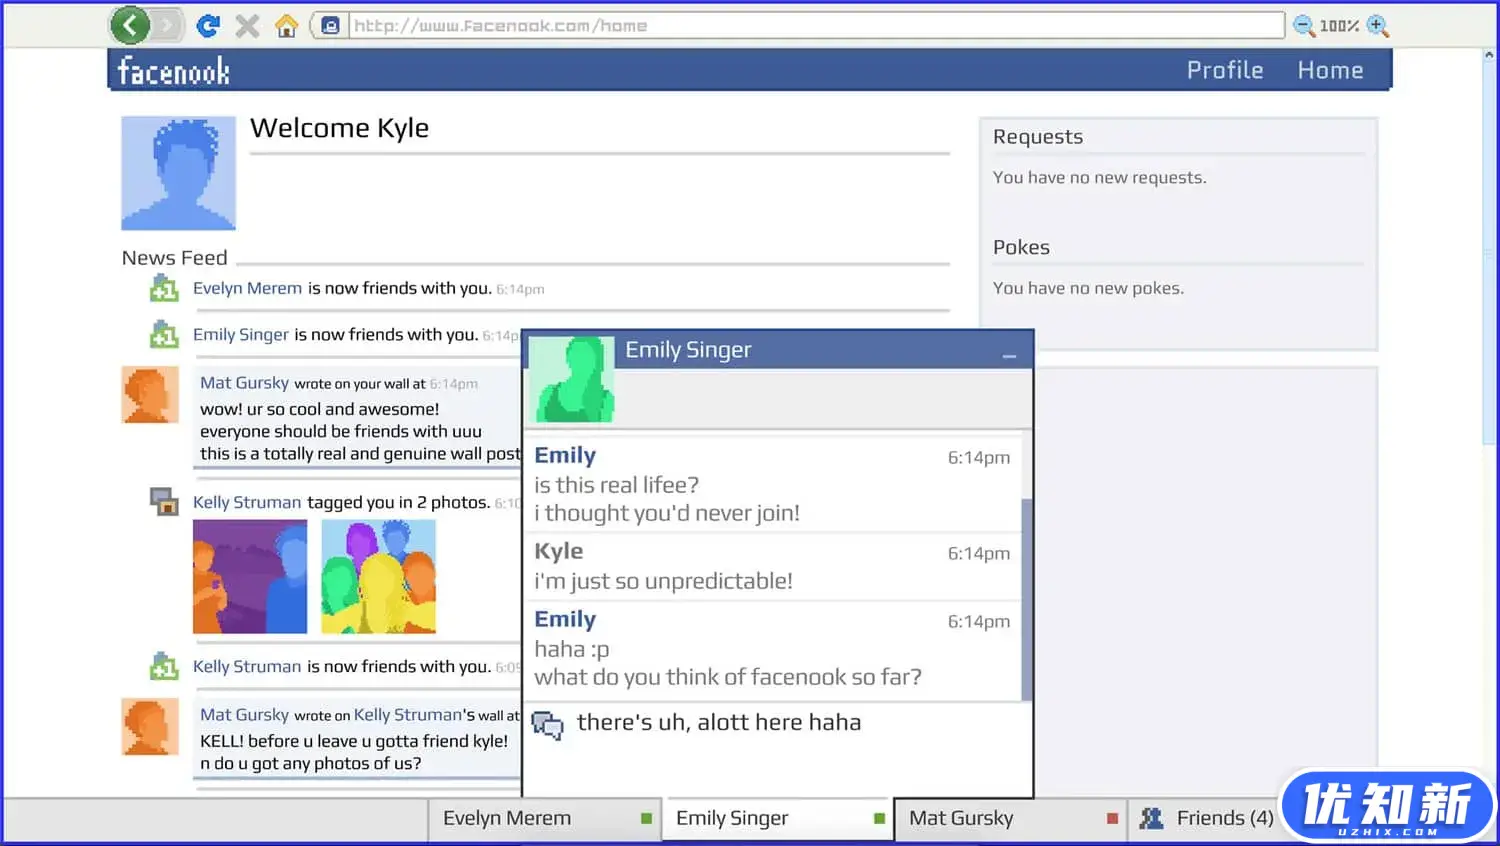The width and height of the screenshot is (1500, 846).
Task: Click the facenook logo
Action: pos(174,71)
